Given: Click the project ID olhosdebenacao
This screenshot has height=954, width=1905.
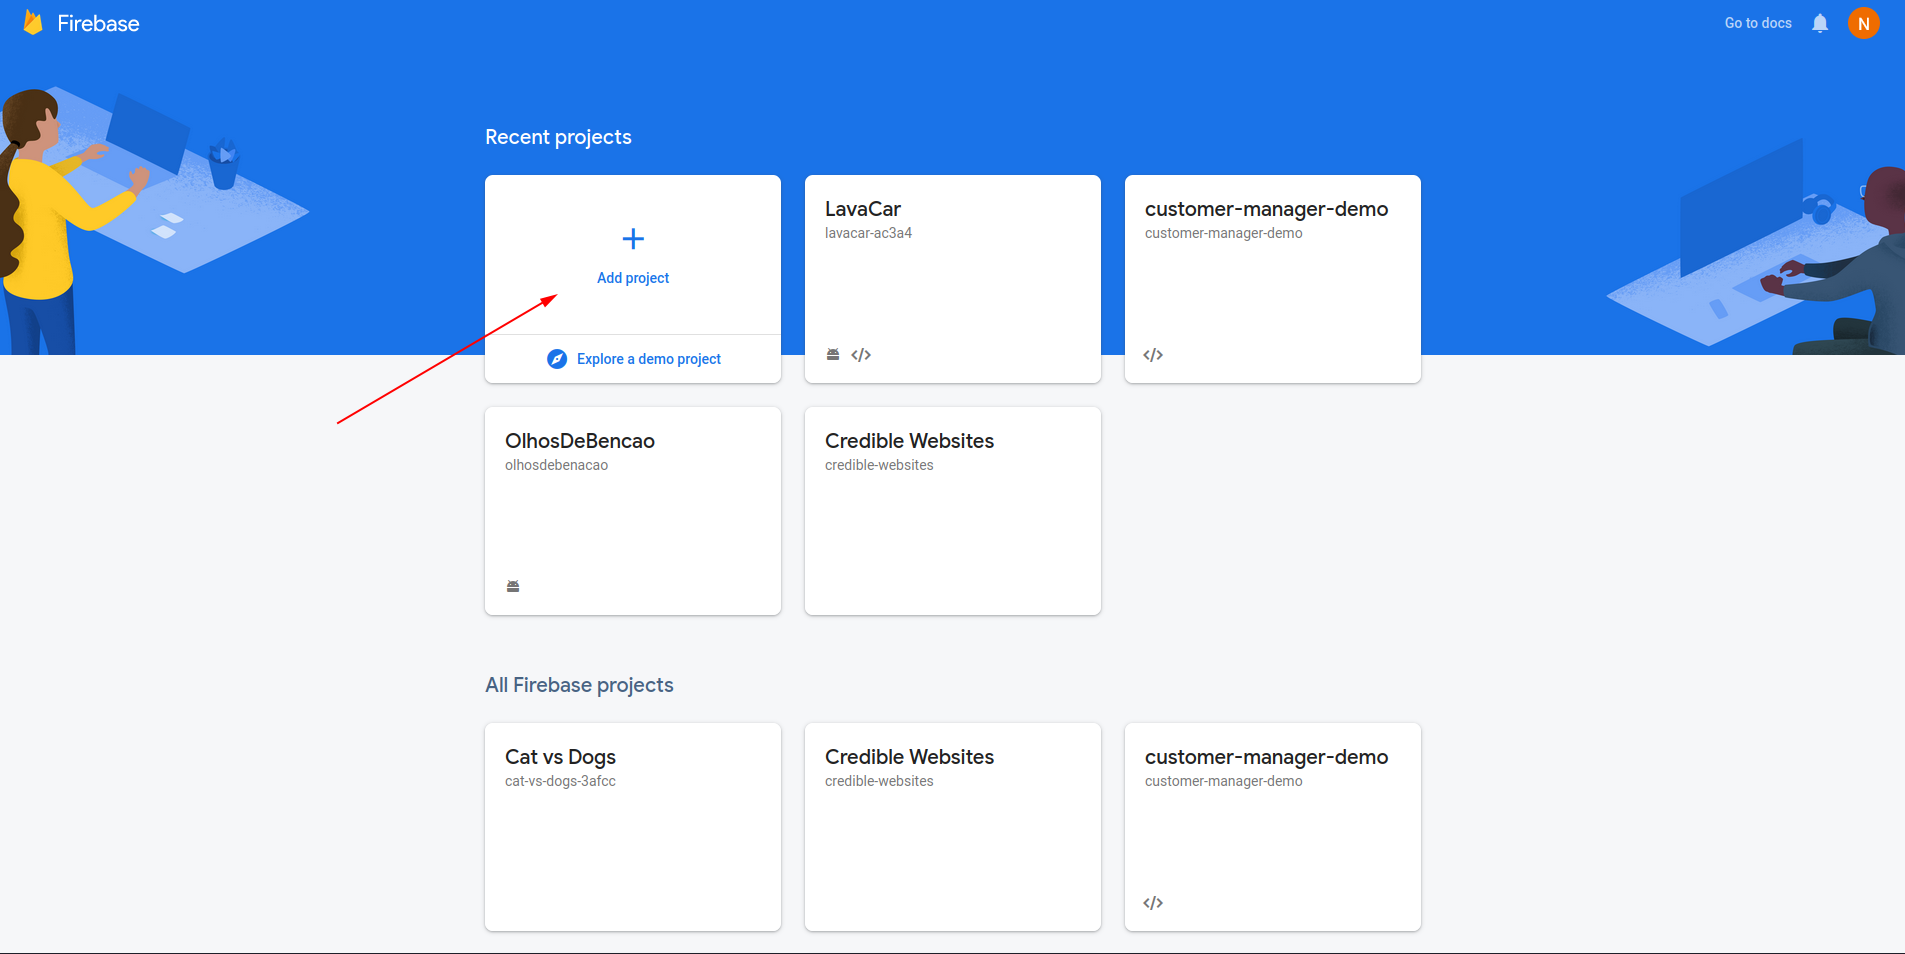Looking at the screenshot, I should [x=556, y=465].
